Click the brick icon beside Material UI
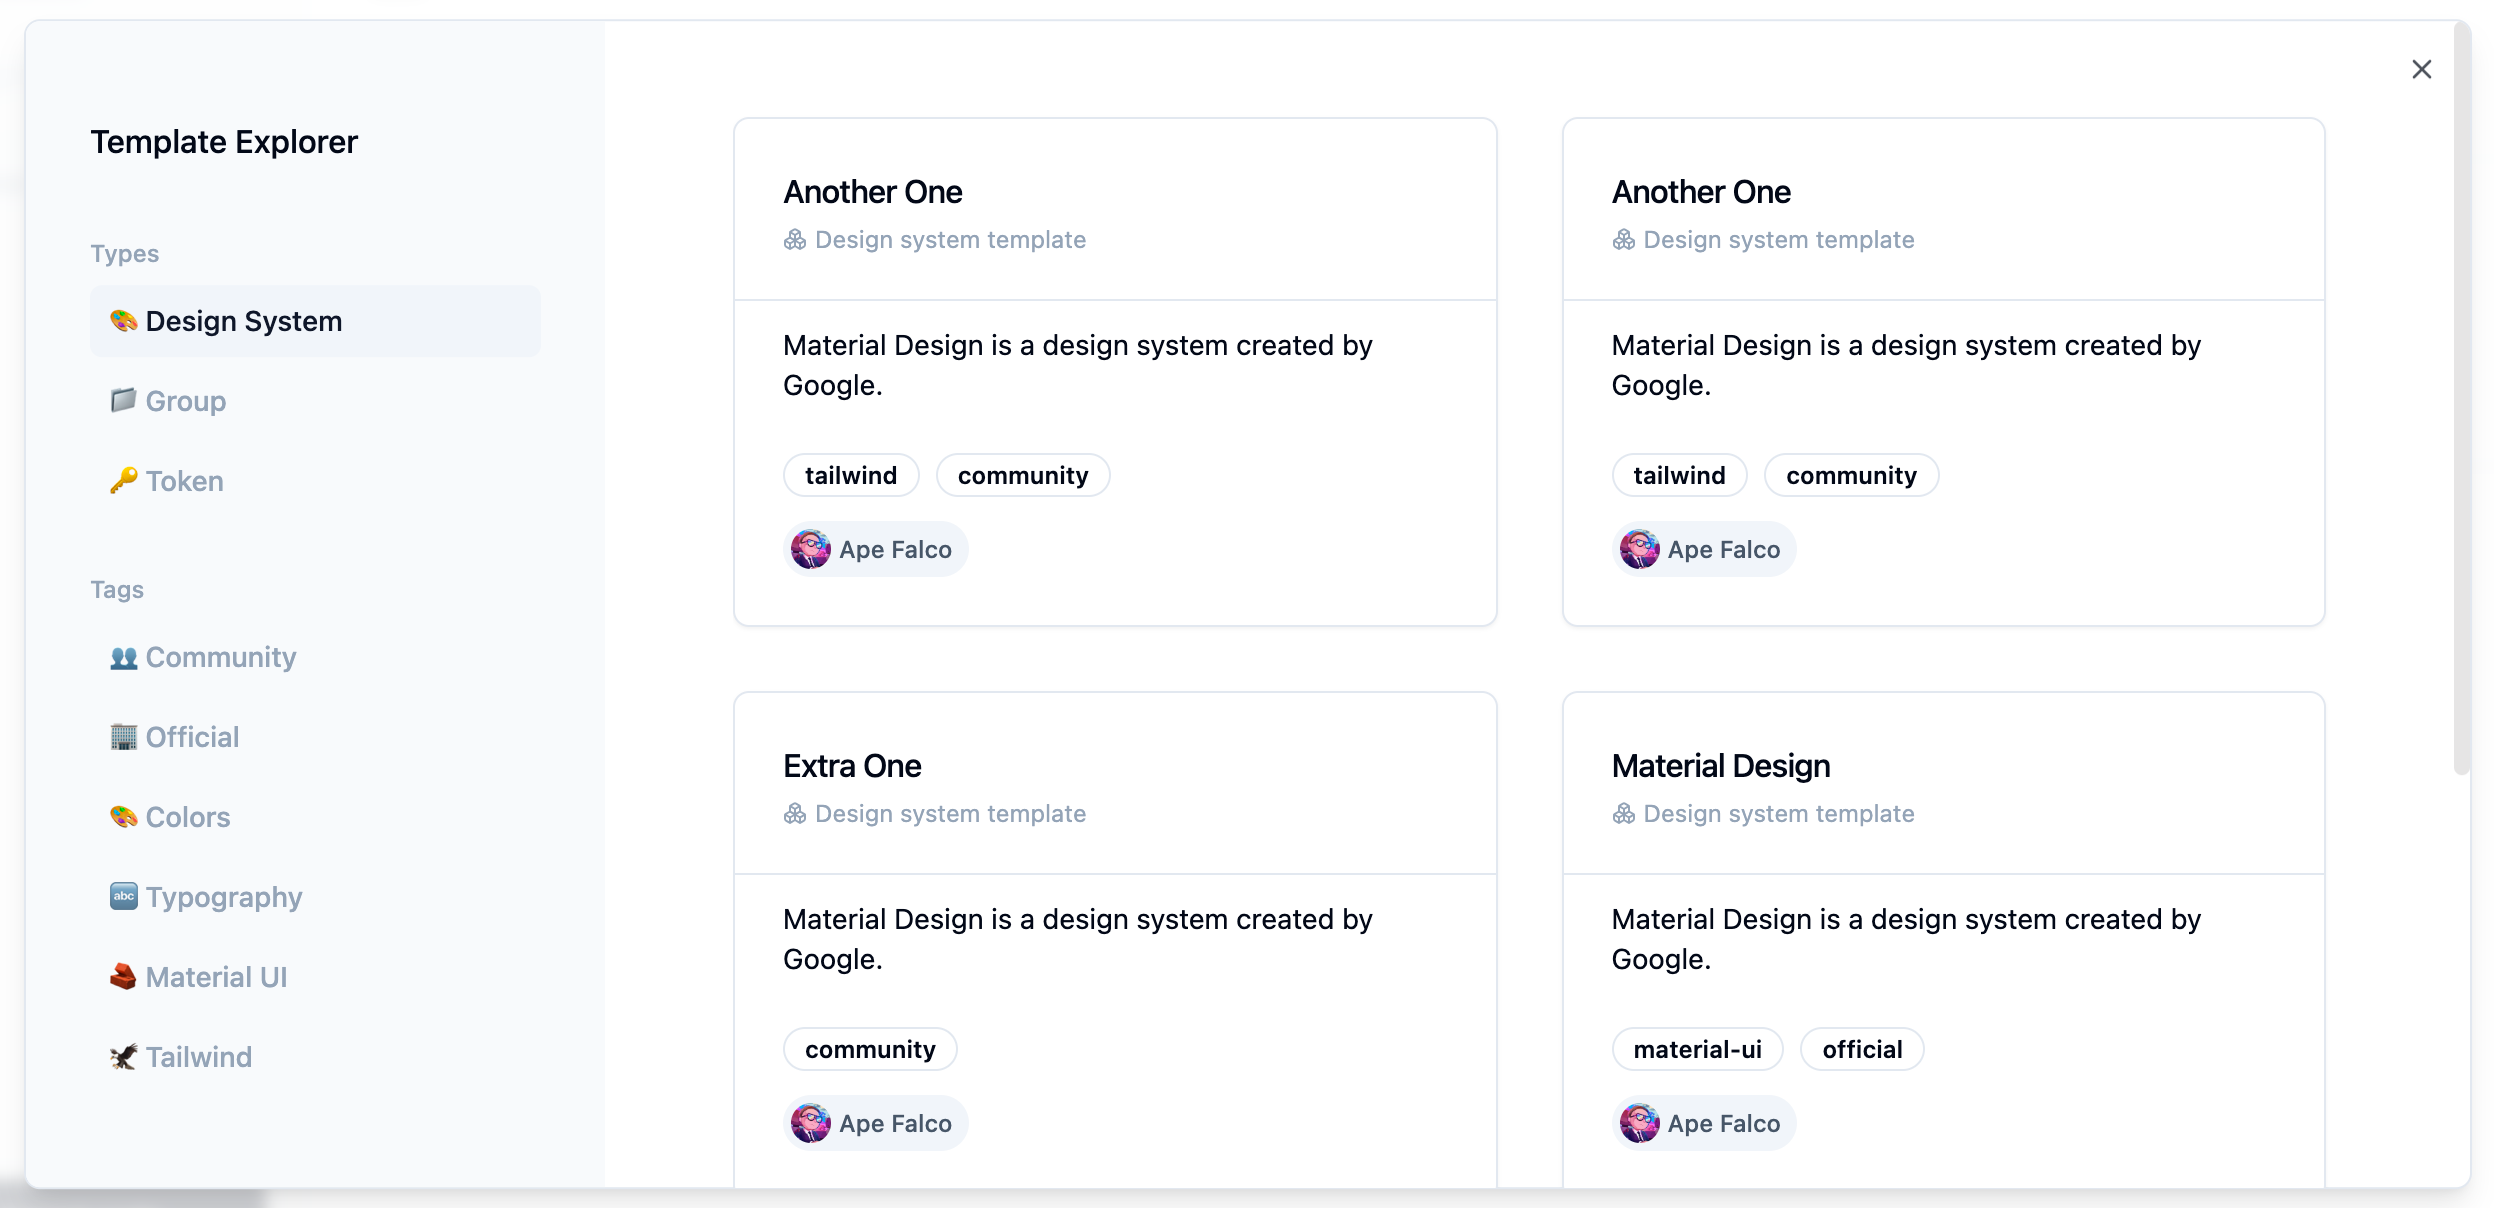2494x1208 pixels. 123,977
